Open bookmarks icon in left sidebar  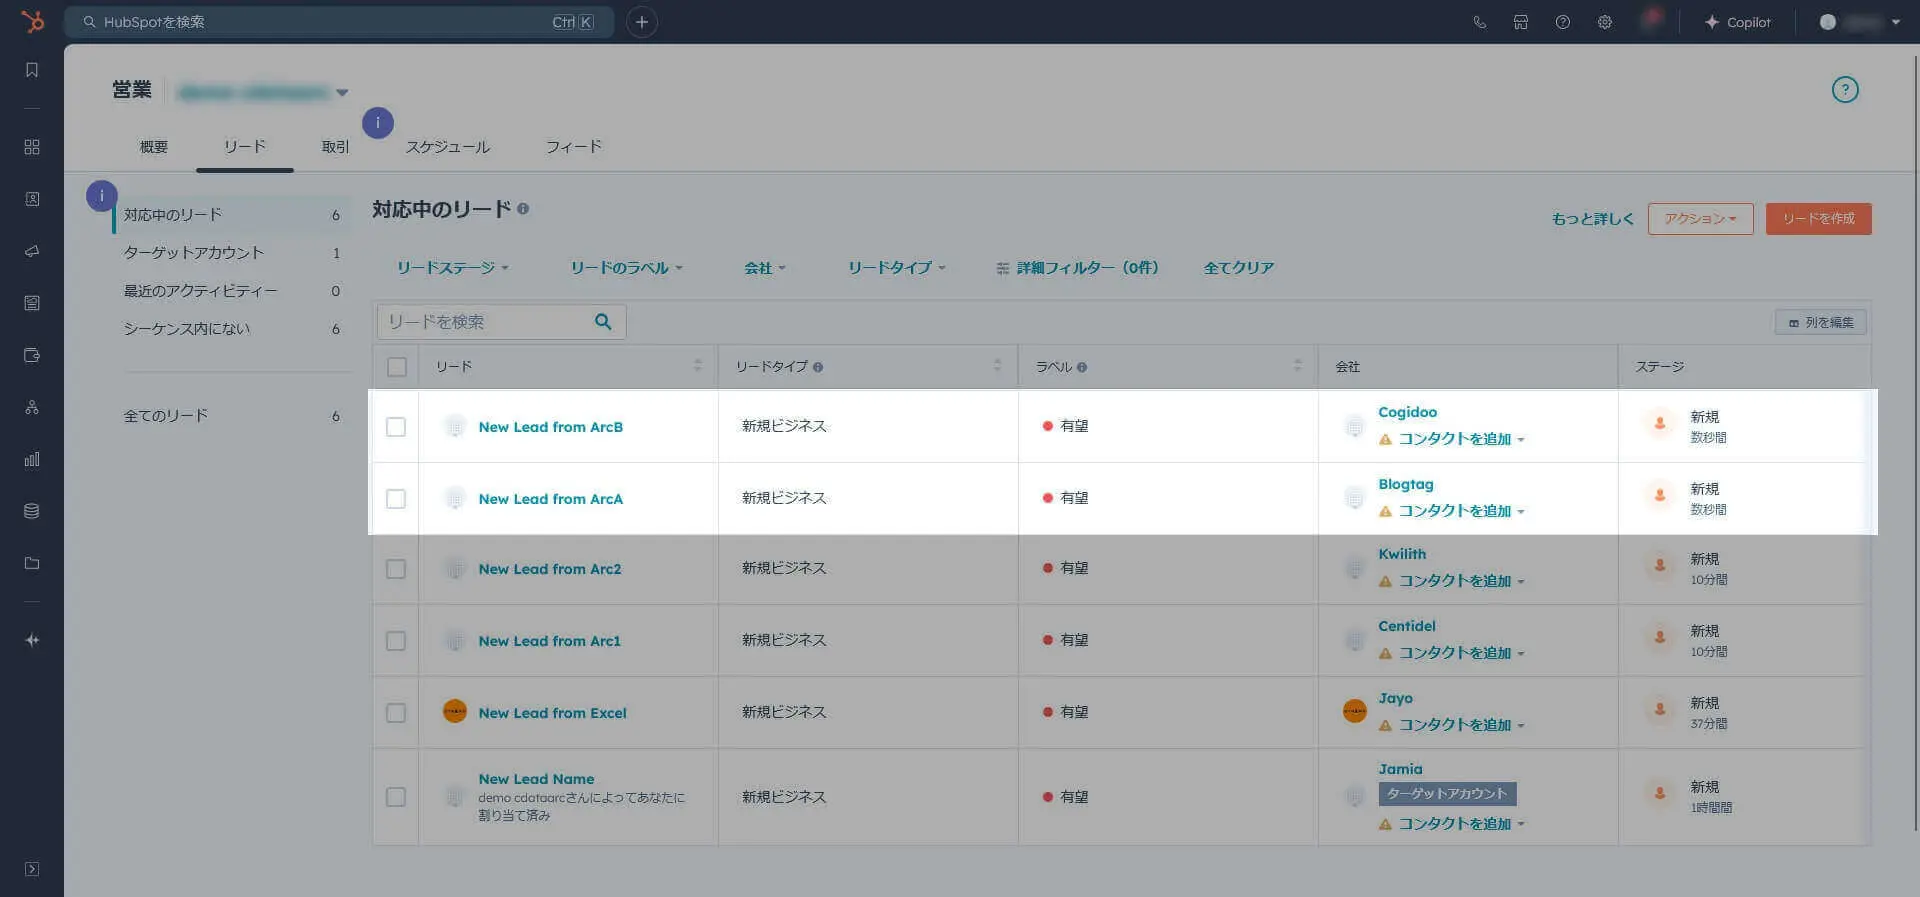[x=32, y=70]
